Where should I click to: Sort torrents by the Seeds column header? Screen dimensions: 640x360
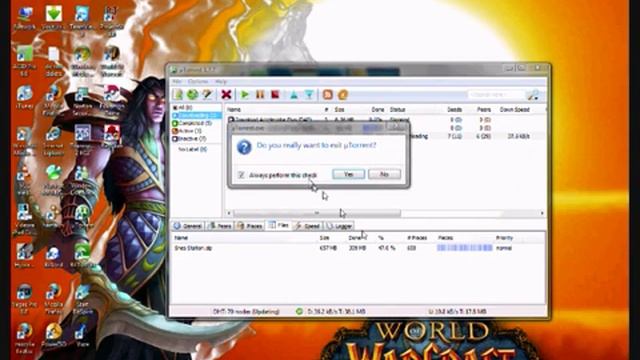pyautogui.click(x=454, y=110)
